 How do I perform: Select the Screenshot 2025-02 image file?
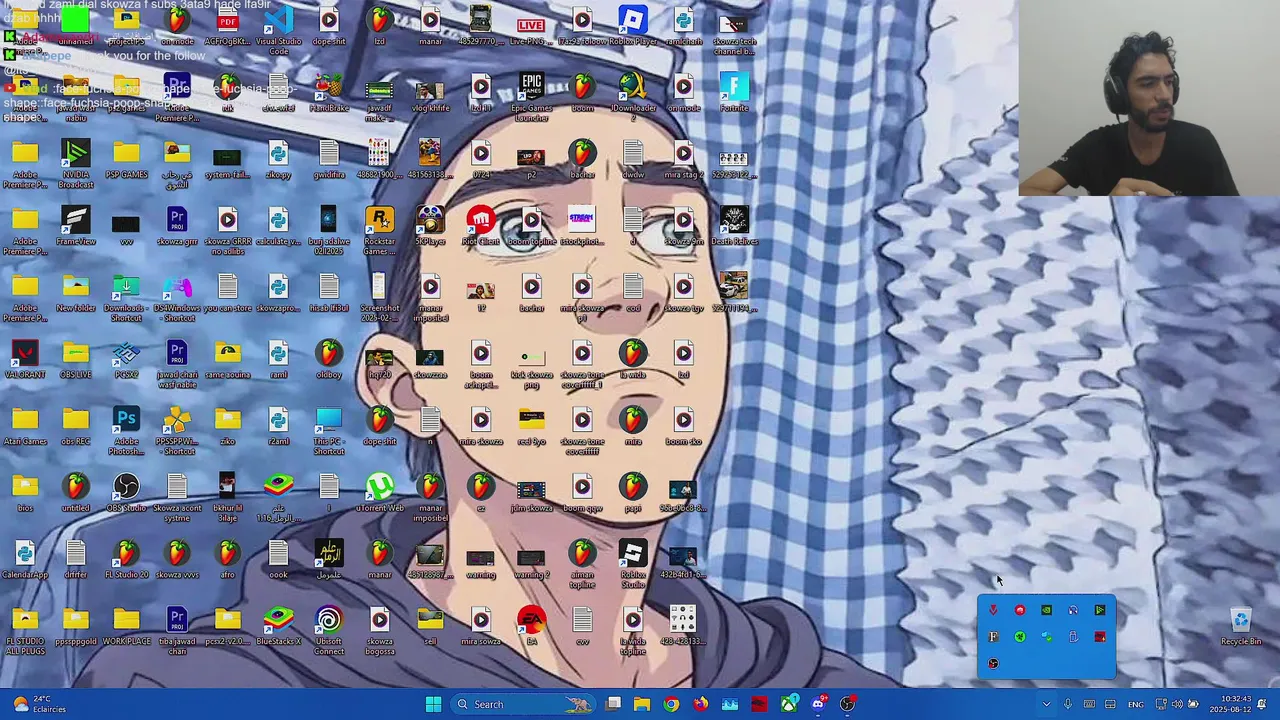(379, 297)
